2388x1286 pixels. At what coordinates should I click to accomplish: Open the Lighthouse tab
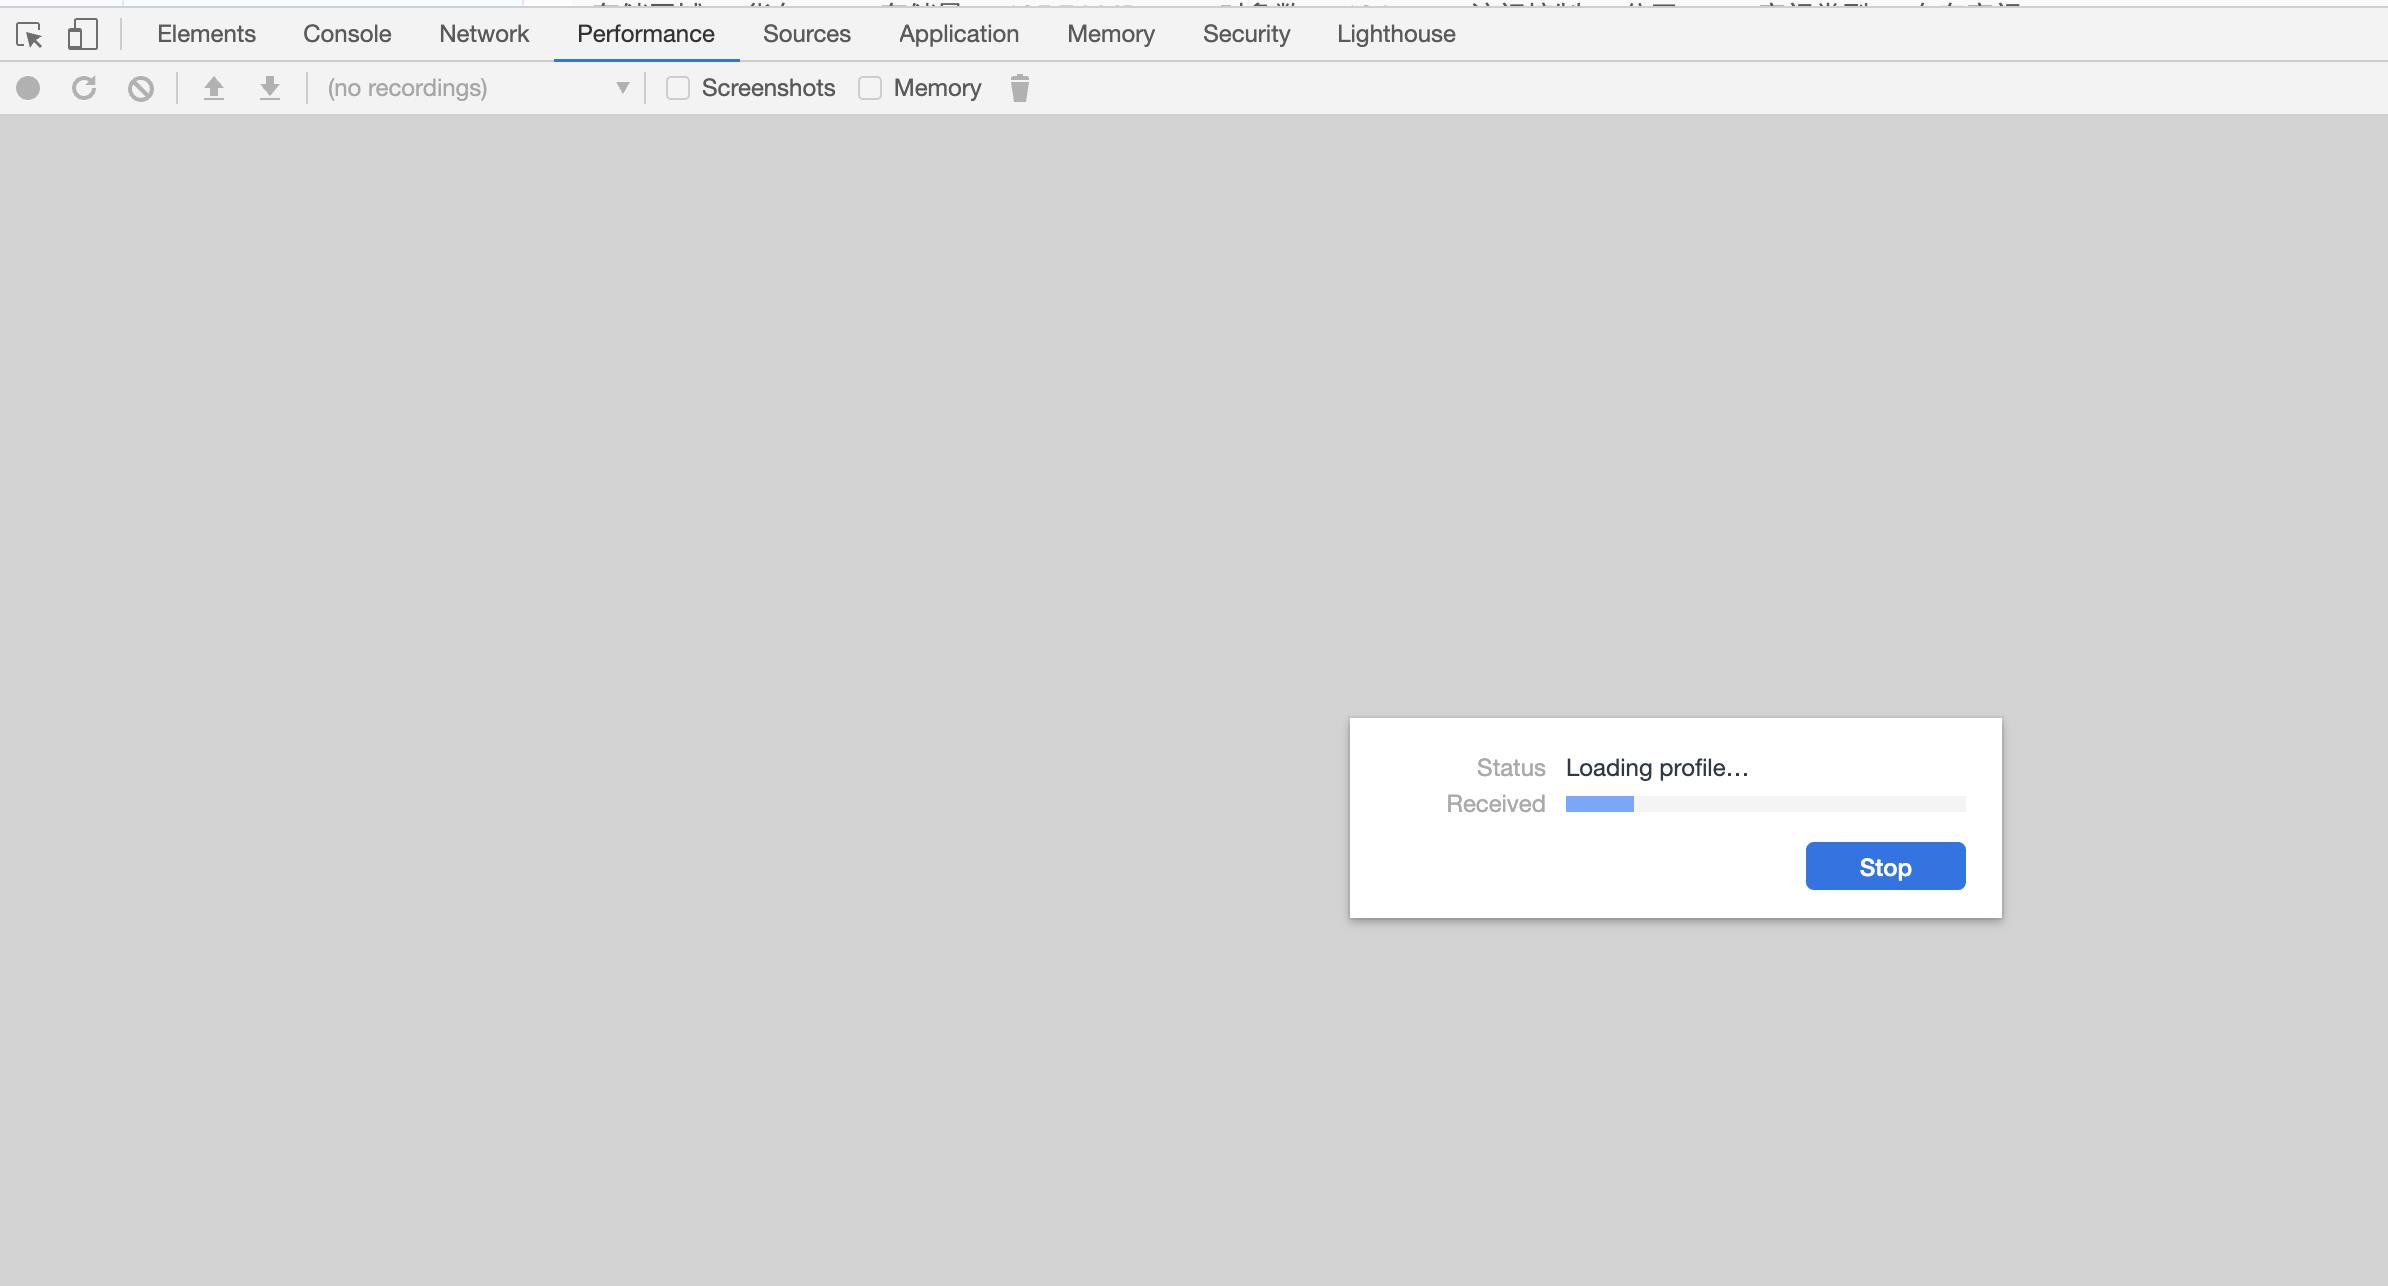1394,32
